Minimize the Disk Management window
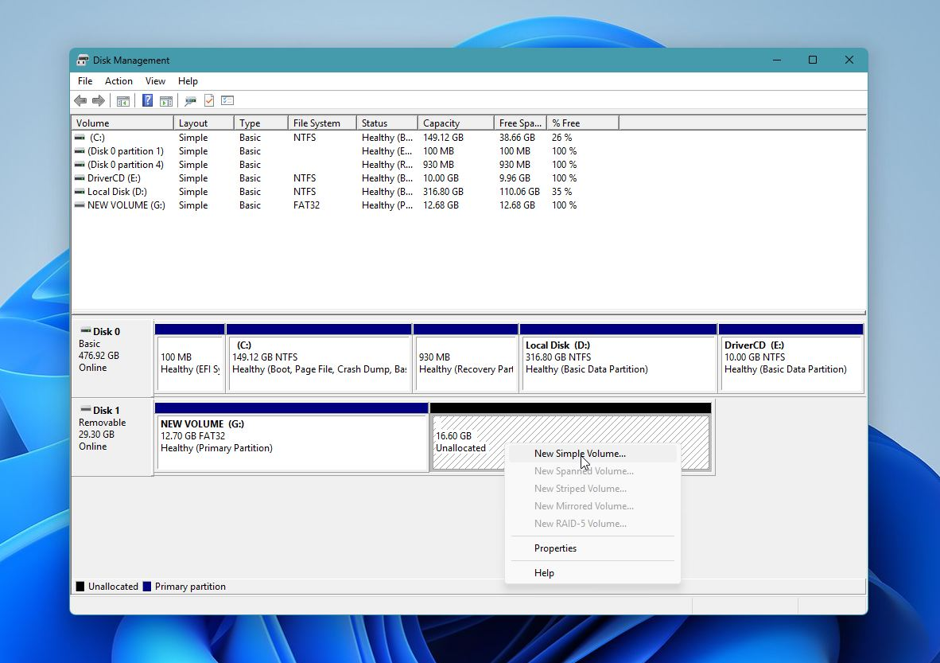 point(777,60)
